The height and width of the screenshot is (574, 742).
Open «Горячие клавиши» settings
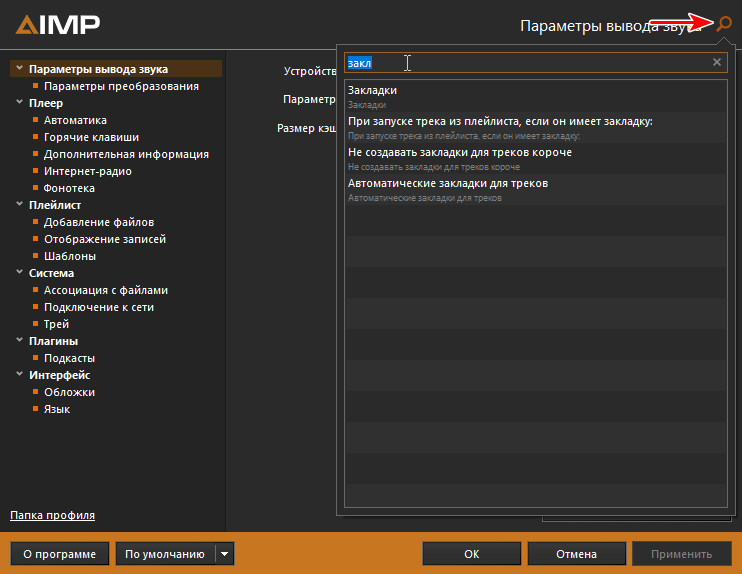[x=91, y=137]
